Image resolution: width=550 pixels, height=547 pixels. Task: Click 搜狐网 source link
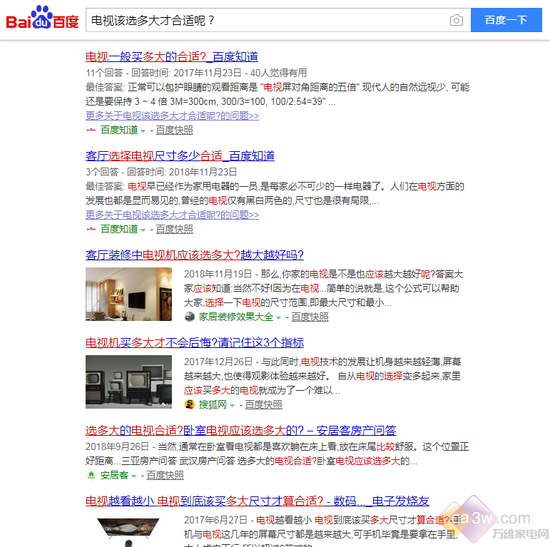pos(213,405)
